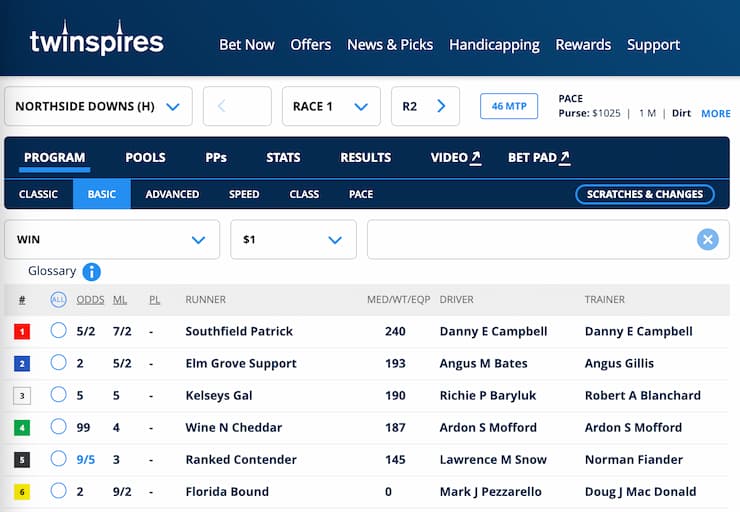The image size is (740, 512).
Task: Switch to STATS tab
Action: pos(283,158)
